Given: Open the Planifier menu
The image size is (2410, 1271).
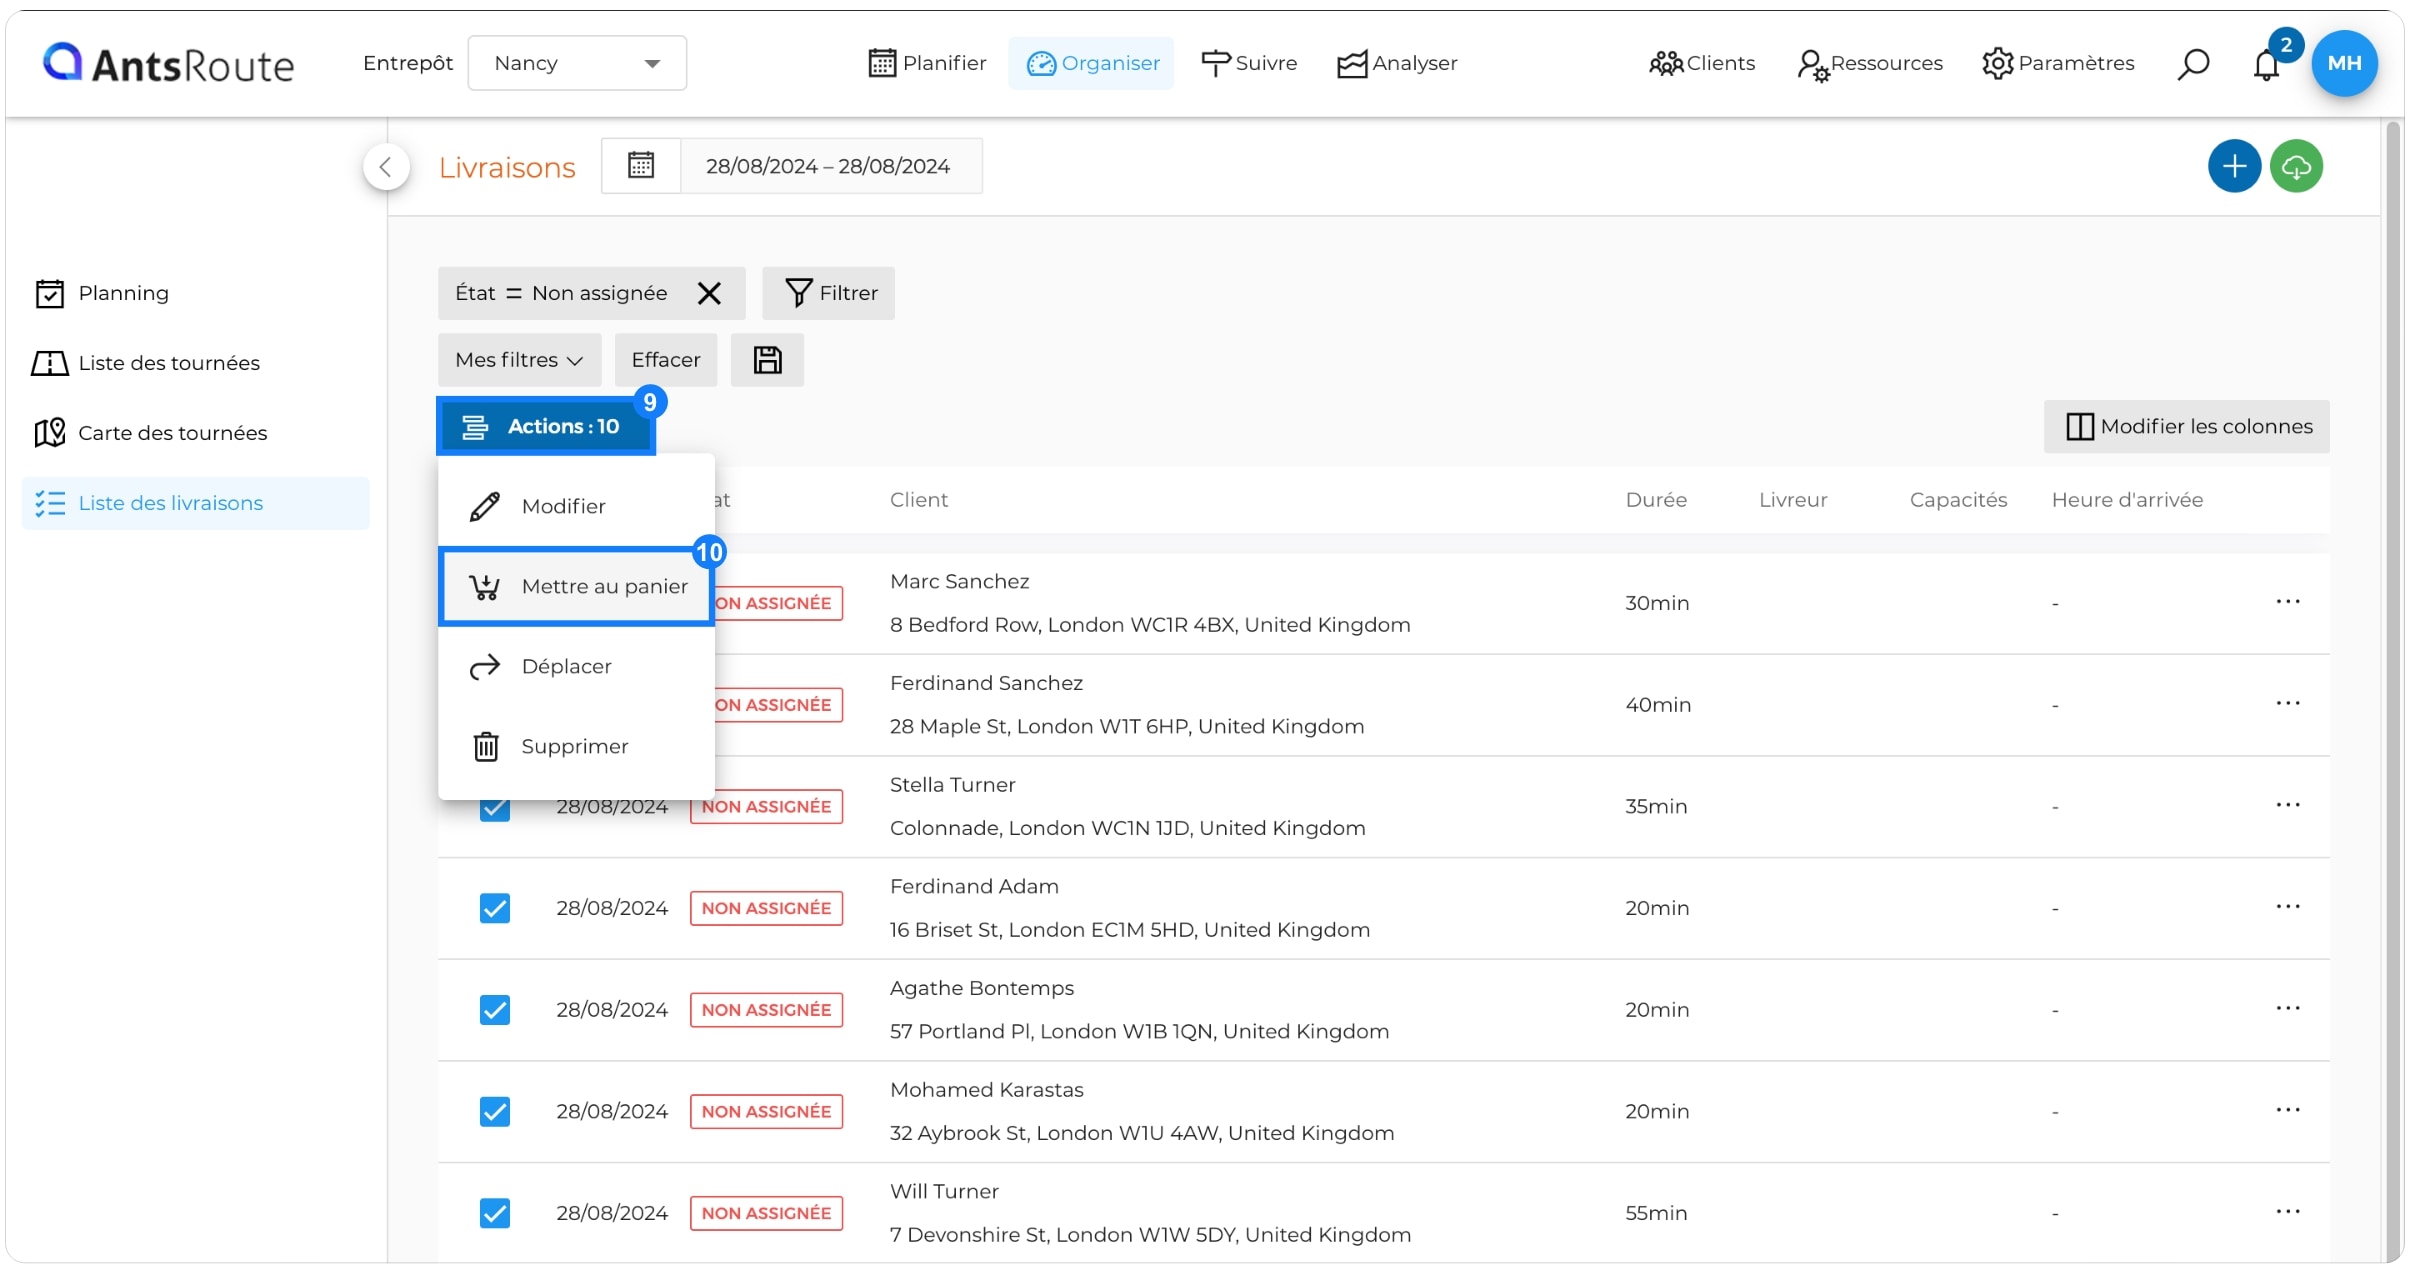Looking at the screenshot, I should (927, 63).
